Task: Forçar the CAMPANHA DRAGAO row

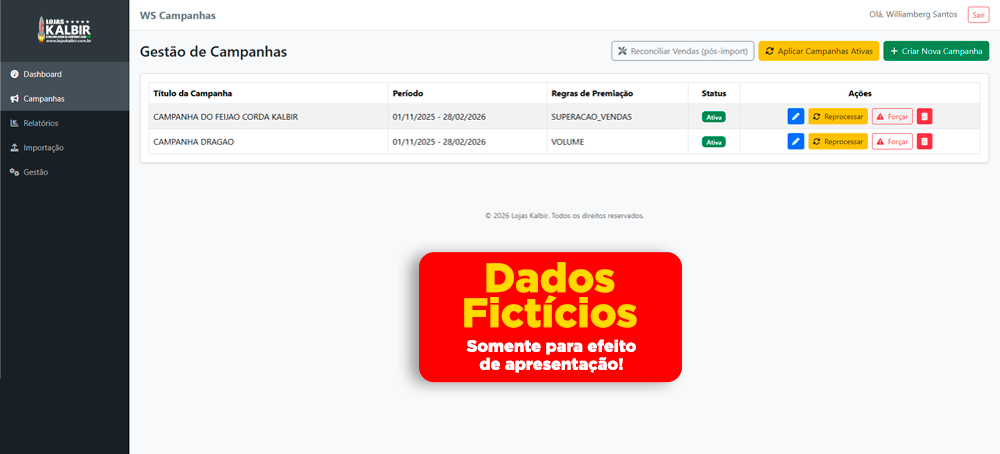Action: [892, 142]
